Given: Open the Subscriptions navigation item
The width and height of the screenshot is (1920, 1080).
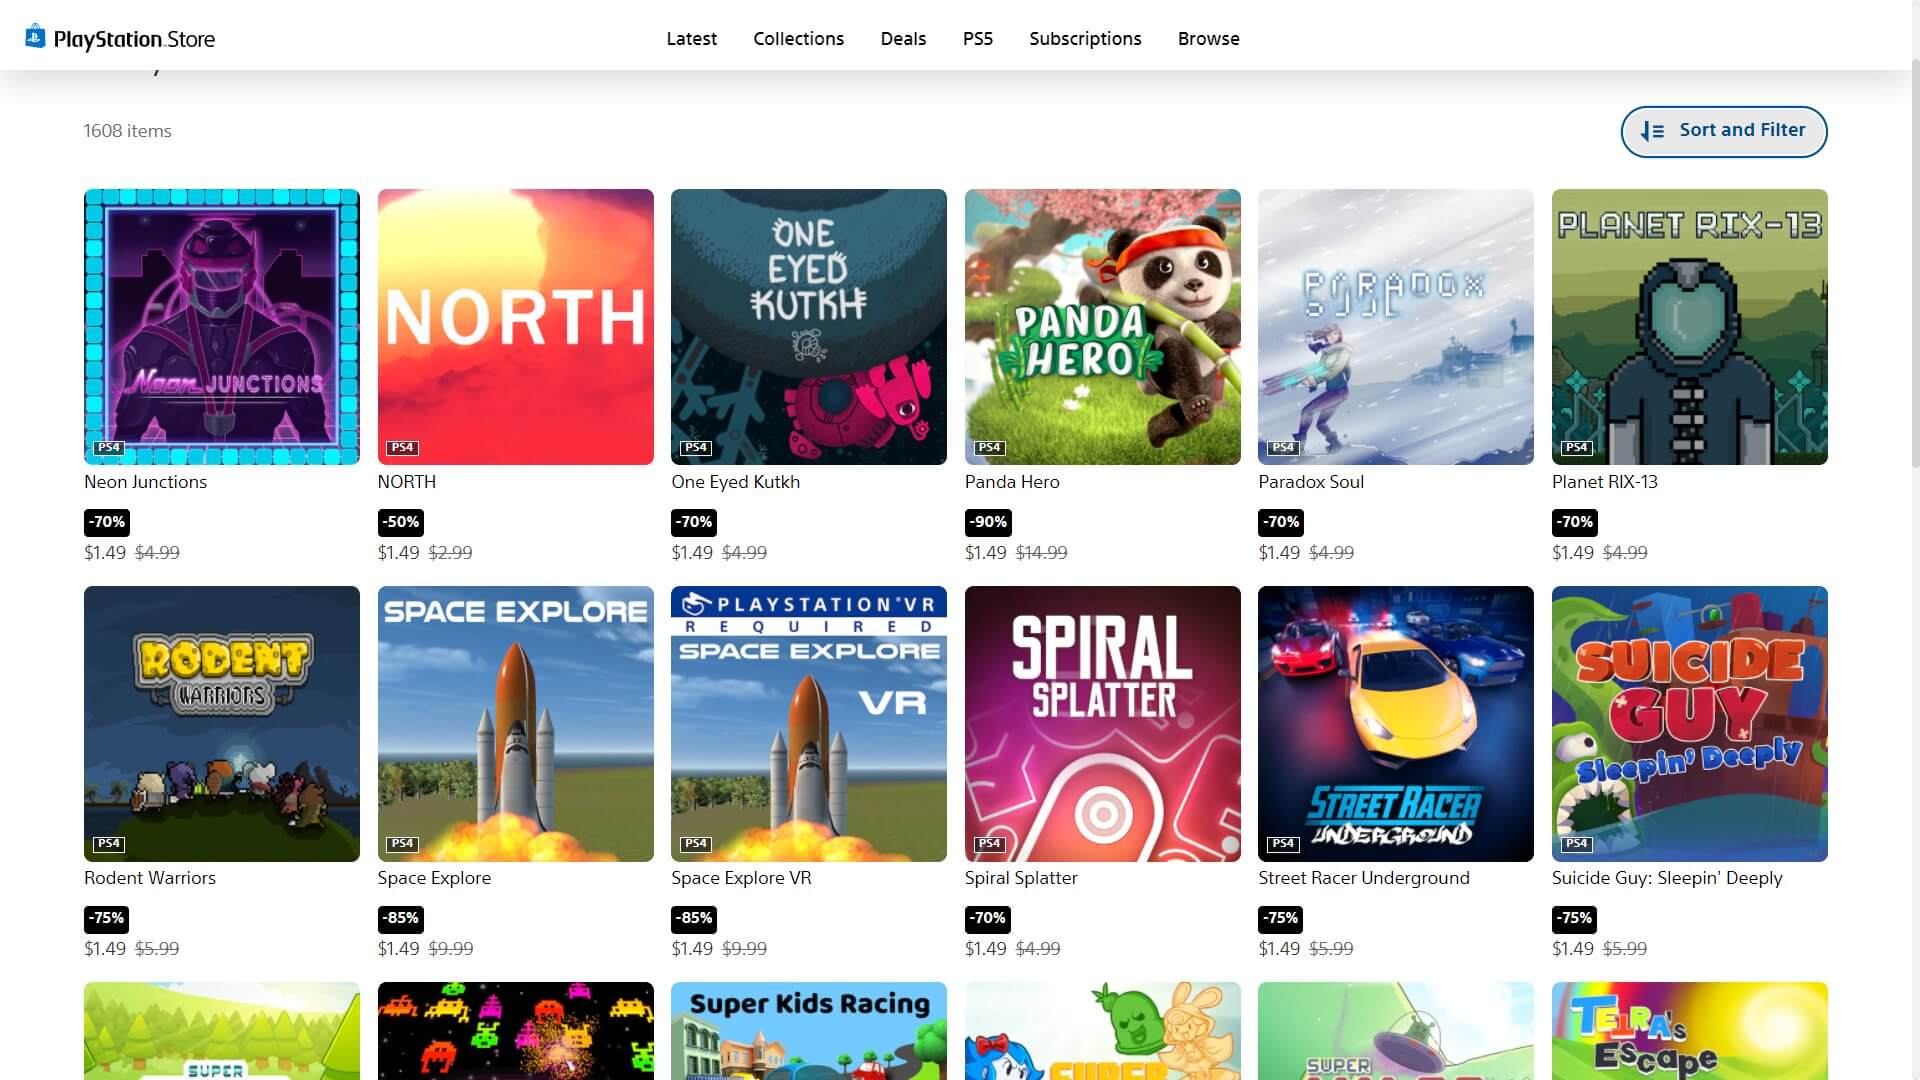Looking at the screenshot, I should [x=1085, y=39].
